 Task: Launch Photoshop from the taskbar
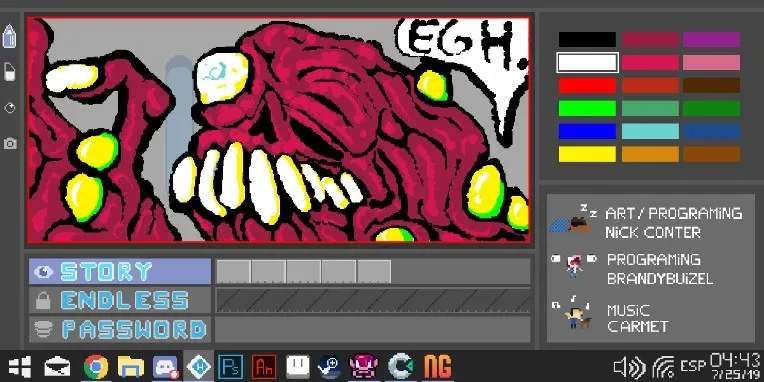(230, 367)
